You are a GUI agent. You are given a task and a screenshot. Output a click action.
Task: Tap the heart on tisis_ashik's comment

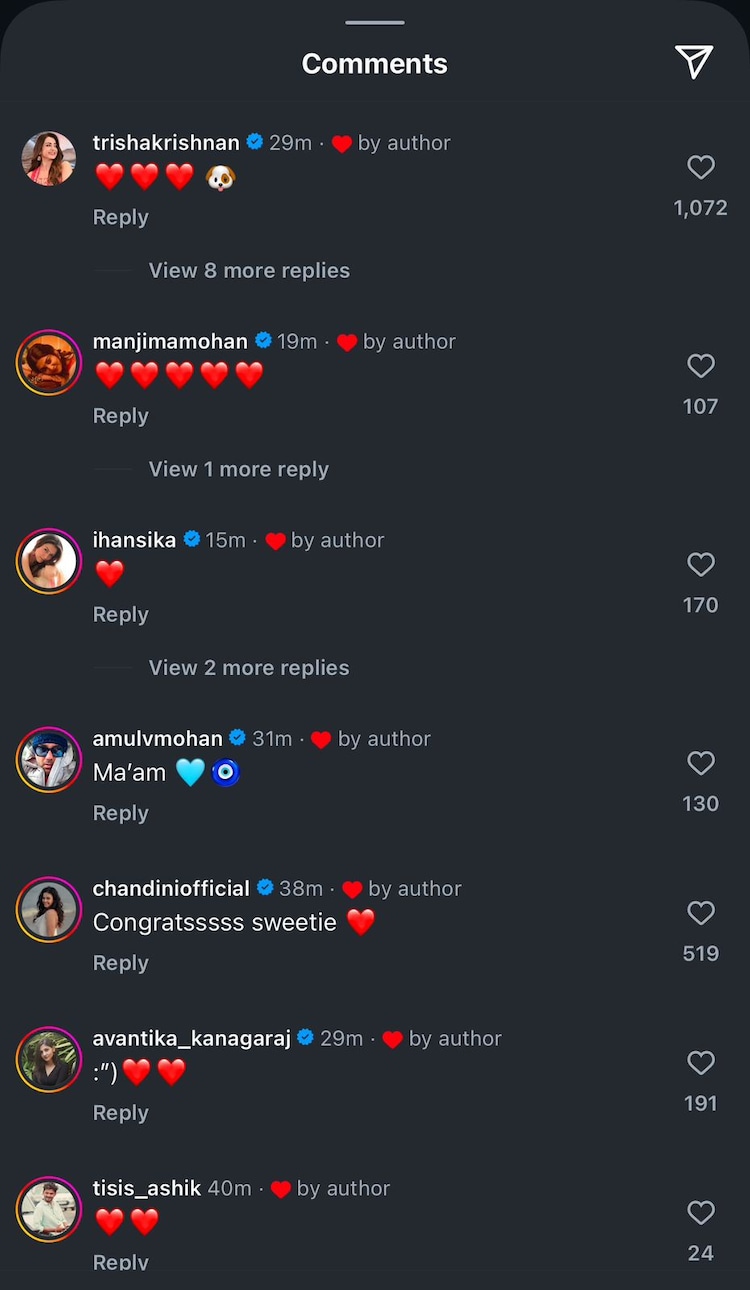(701, 1213)
